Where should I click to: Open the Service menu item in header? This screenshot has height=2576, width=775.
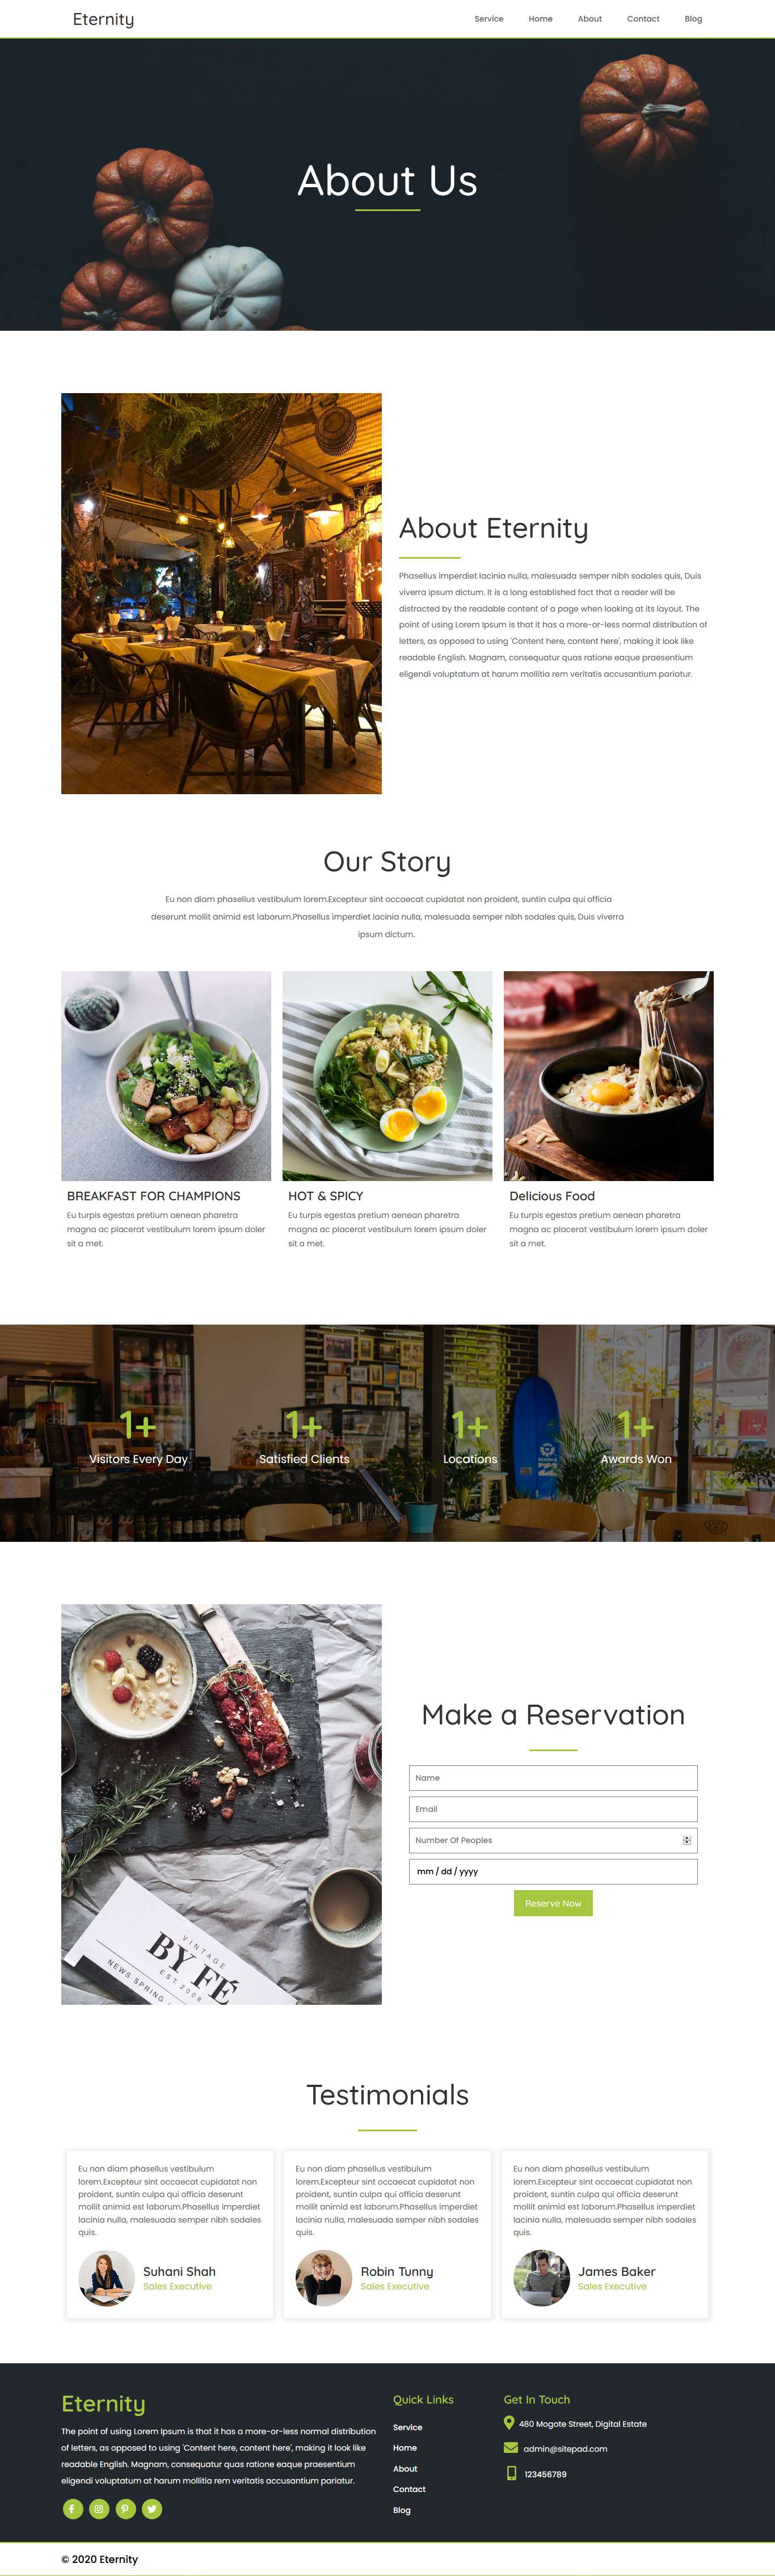point(489,19)
